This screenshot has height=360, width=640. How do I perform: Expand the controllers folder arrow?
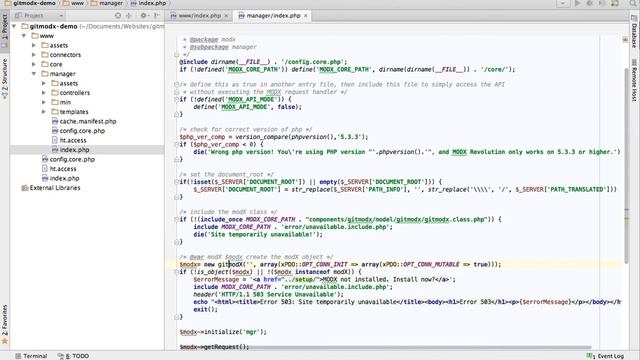(x=44, y=93)
